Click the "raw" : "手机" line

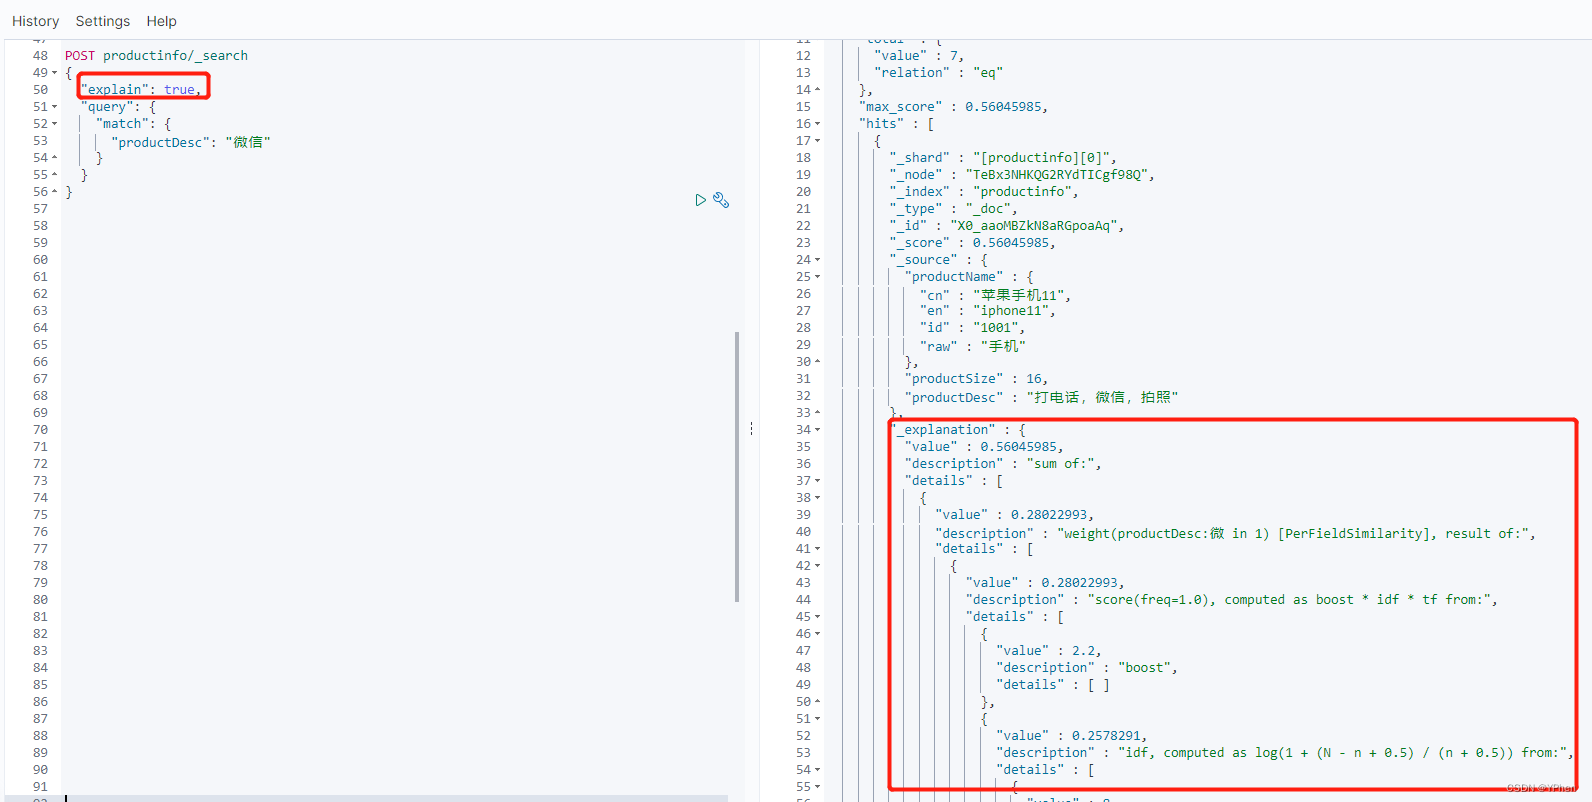point(972,345)
